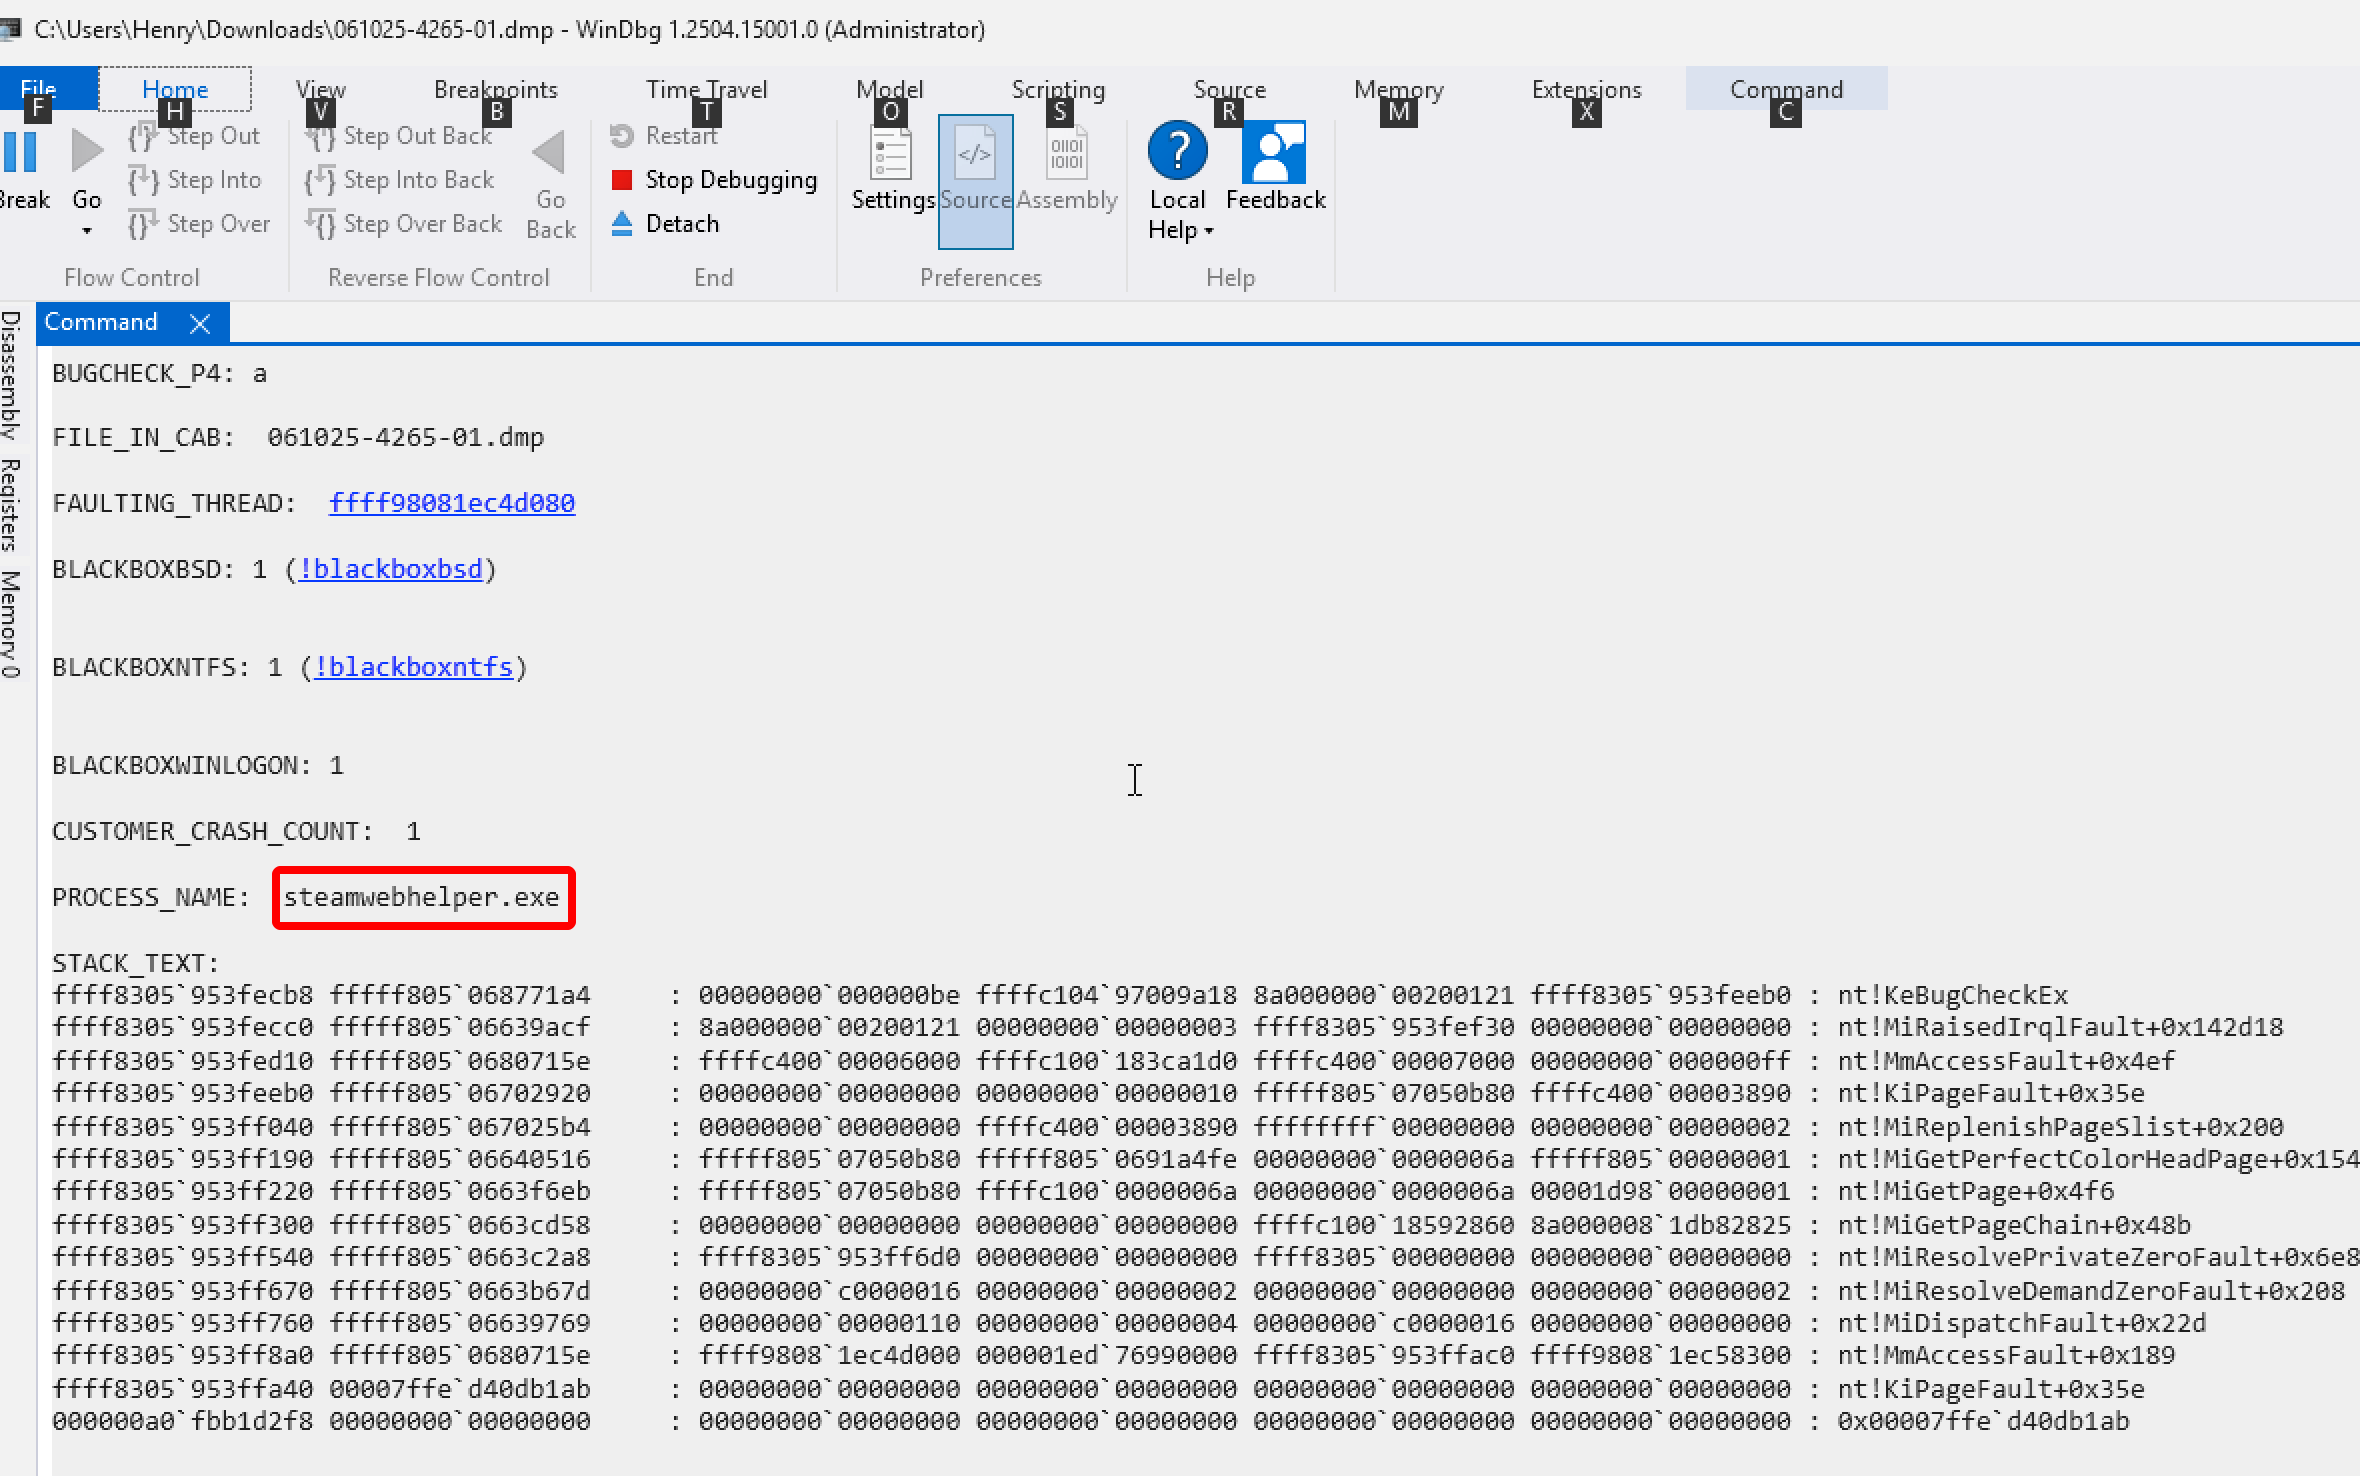The width and height of the screenshot is (2360, 1476).
Task: Expand the Local Help dropdown arrow
Action: pyautogui.click(x=1209, y=231)
